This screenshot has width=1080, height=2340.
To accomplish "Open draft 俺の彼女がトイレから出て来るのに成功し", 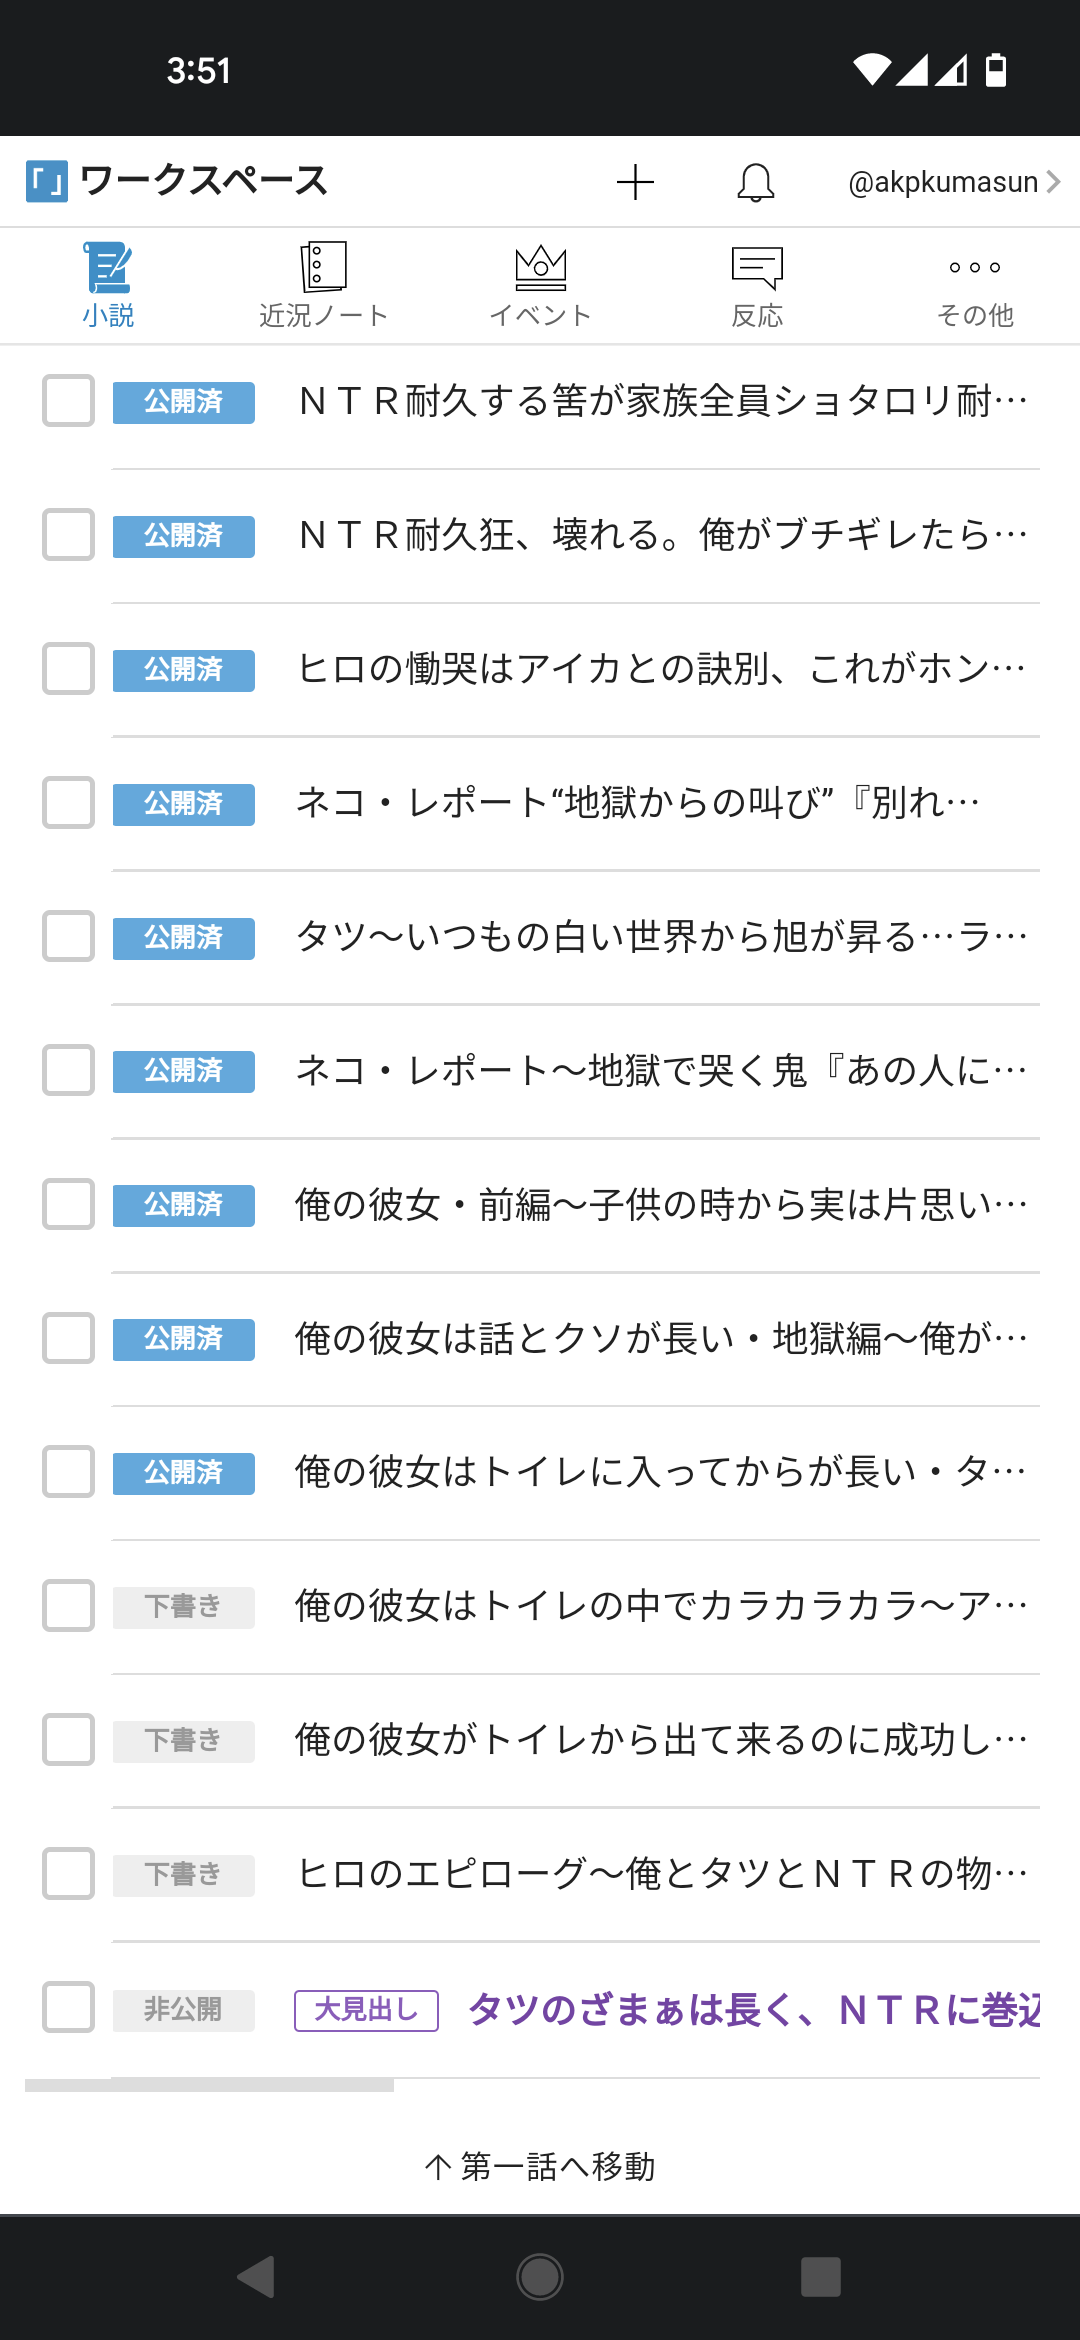I will 662,1740.
